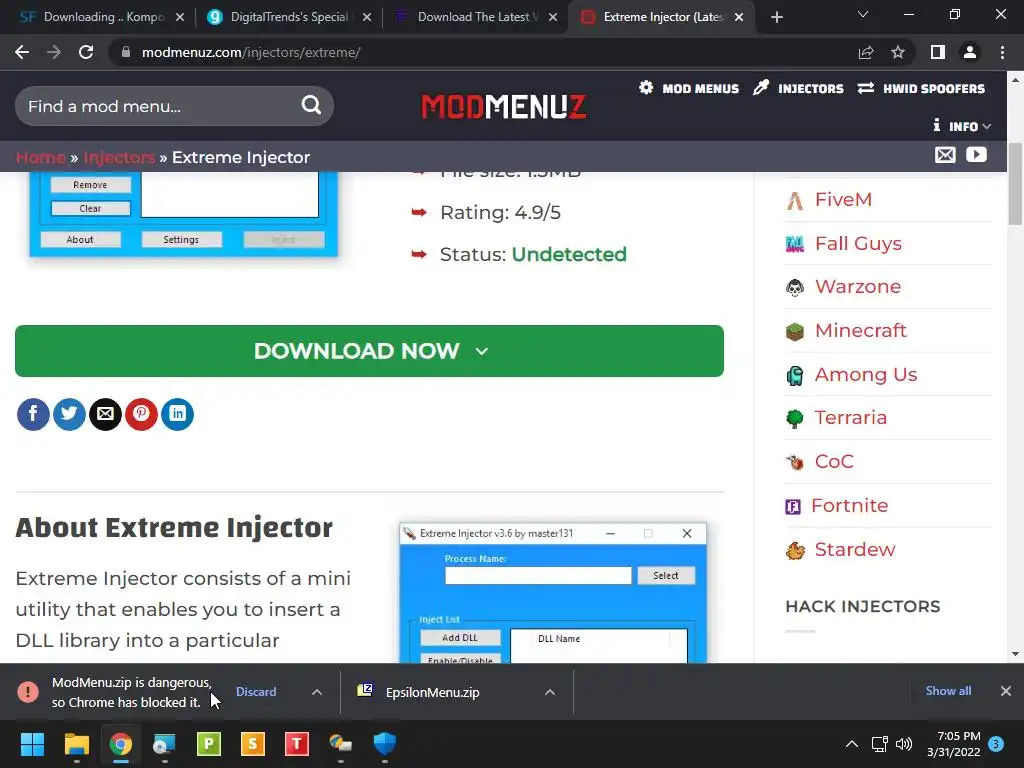1024x768 pixels.
Task: Open the CoC sidebar link
Action: (x=834, y=462)
